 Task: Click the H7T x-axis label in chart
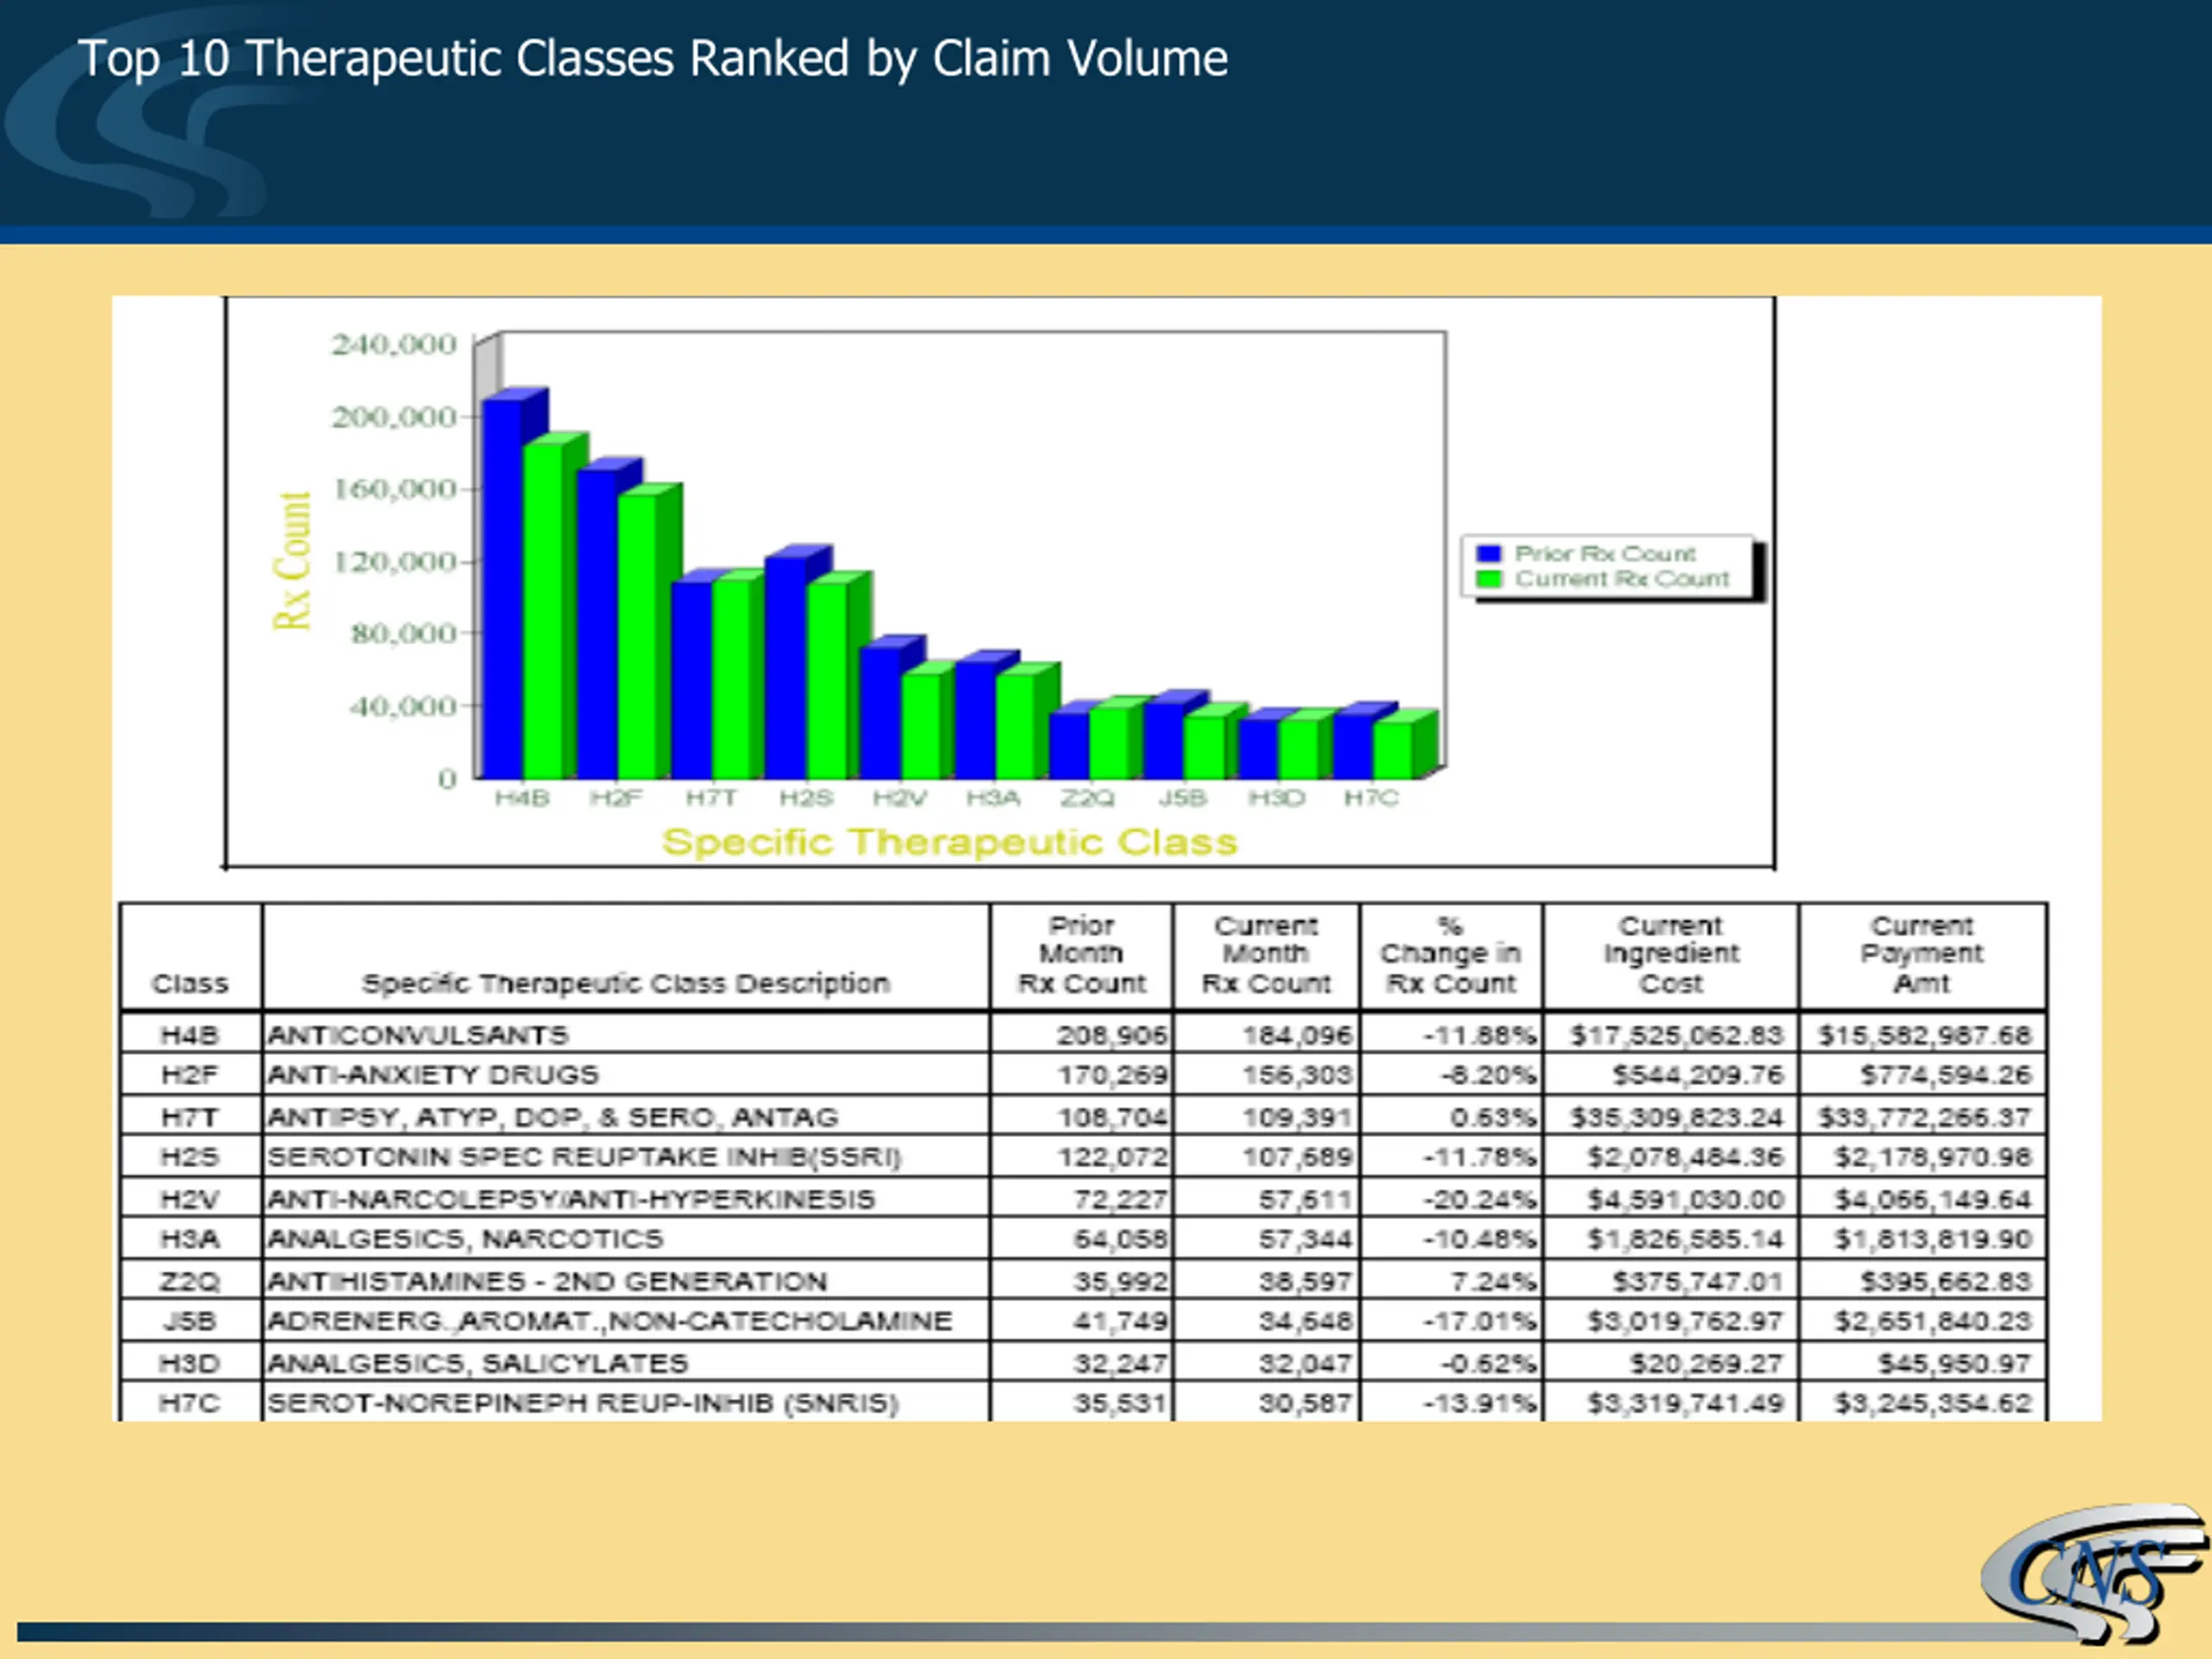(x=711, y=798)
